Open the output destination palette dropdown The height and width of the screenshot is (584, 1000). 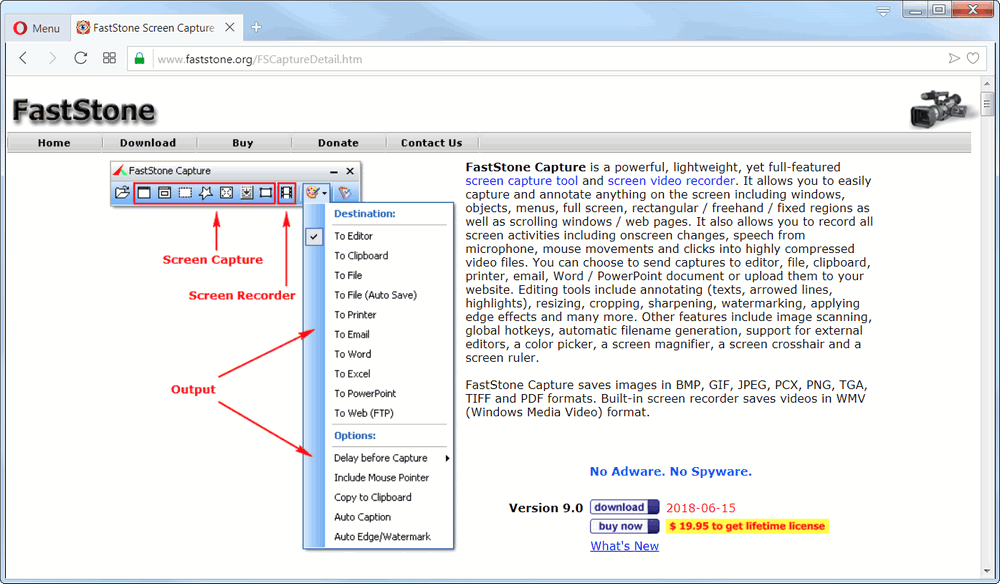(316, 193)
